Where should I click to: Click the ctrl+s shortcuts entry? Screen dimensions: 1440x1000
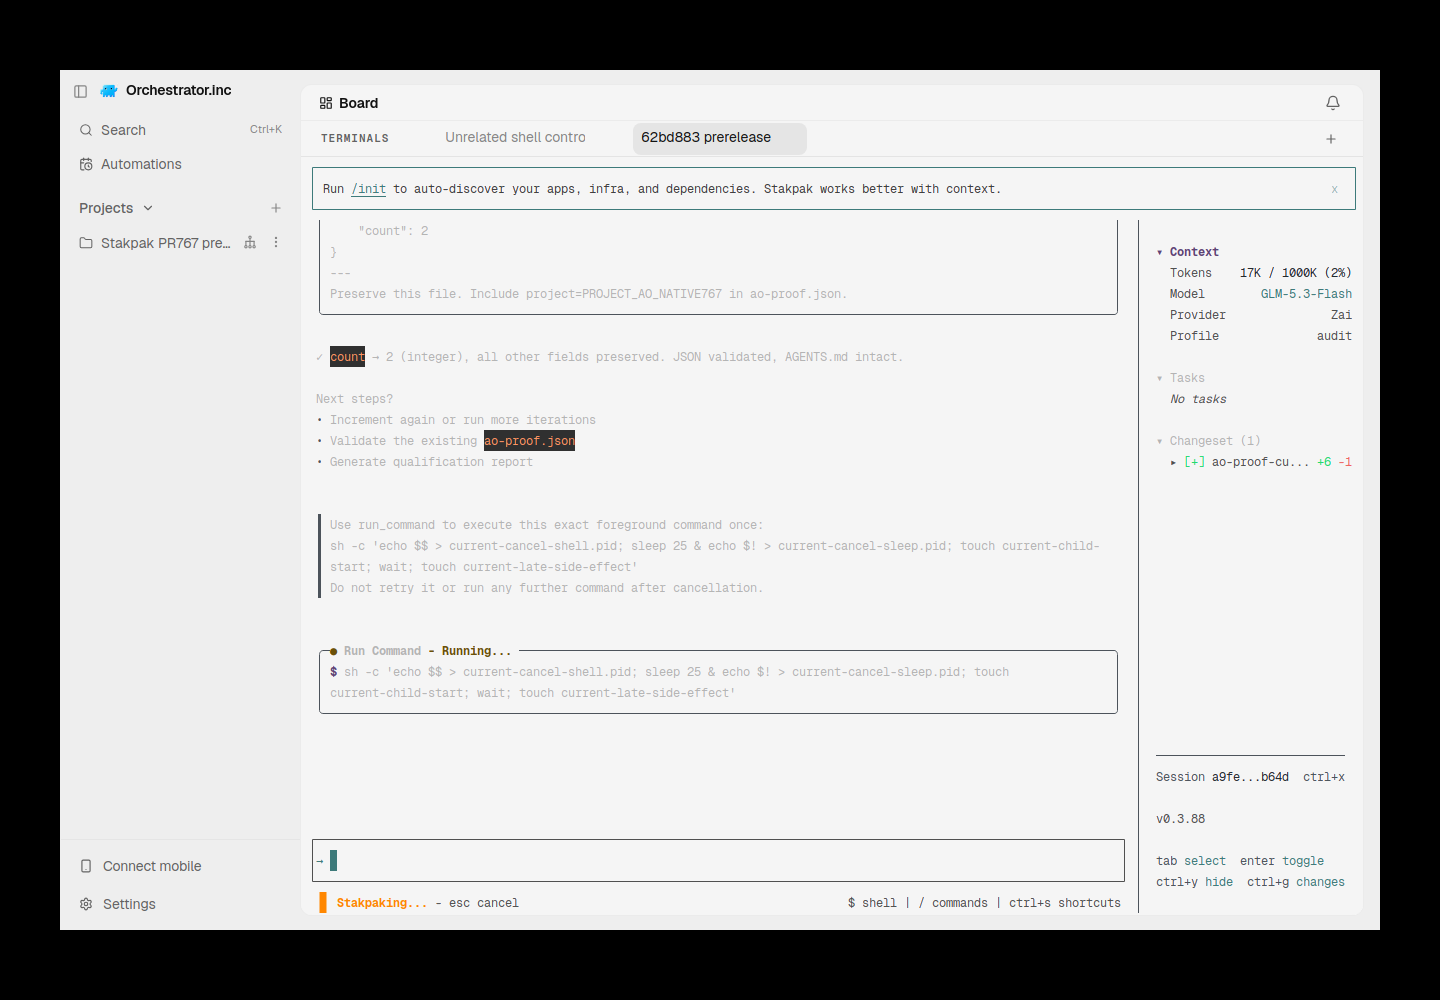[1065, 903]
